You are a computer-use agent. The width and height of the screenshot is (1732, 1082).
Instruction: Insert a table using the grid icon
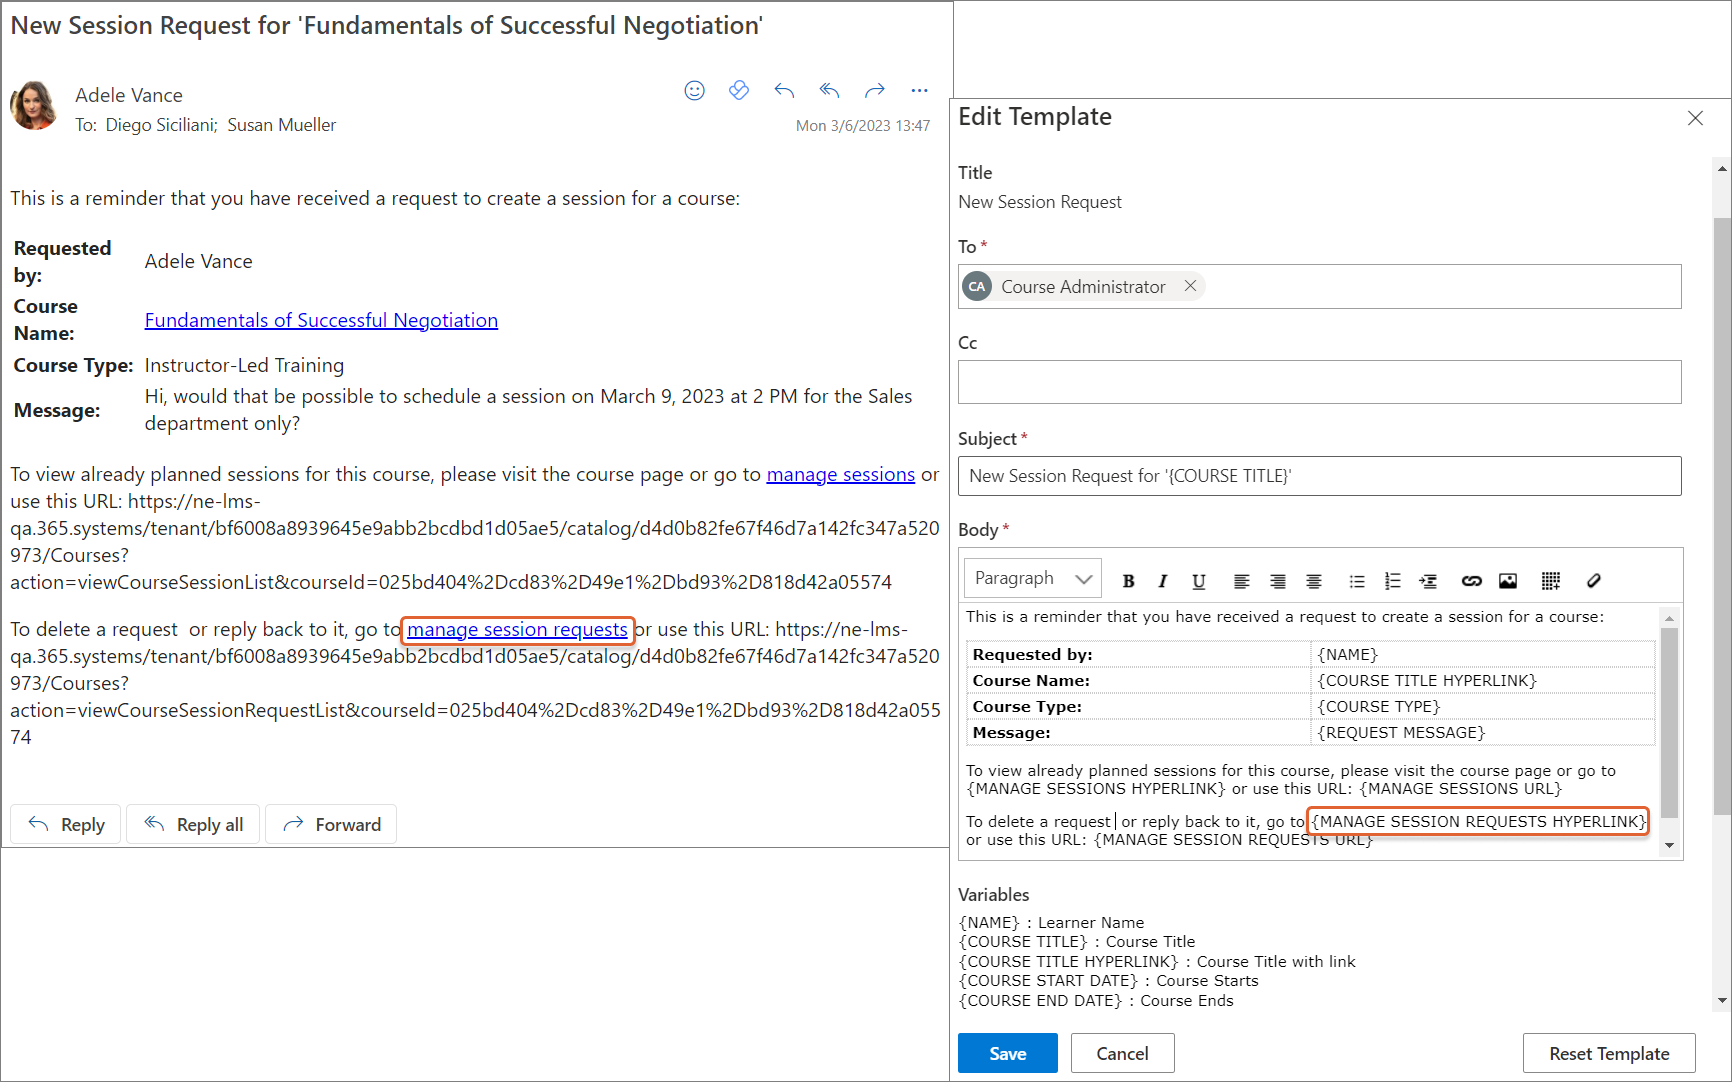click(1551, 581)
